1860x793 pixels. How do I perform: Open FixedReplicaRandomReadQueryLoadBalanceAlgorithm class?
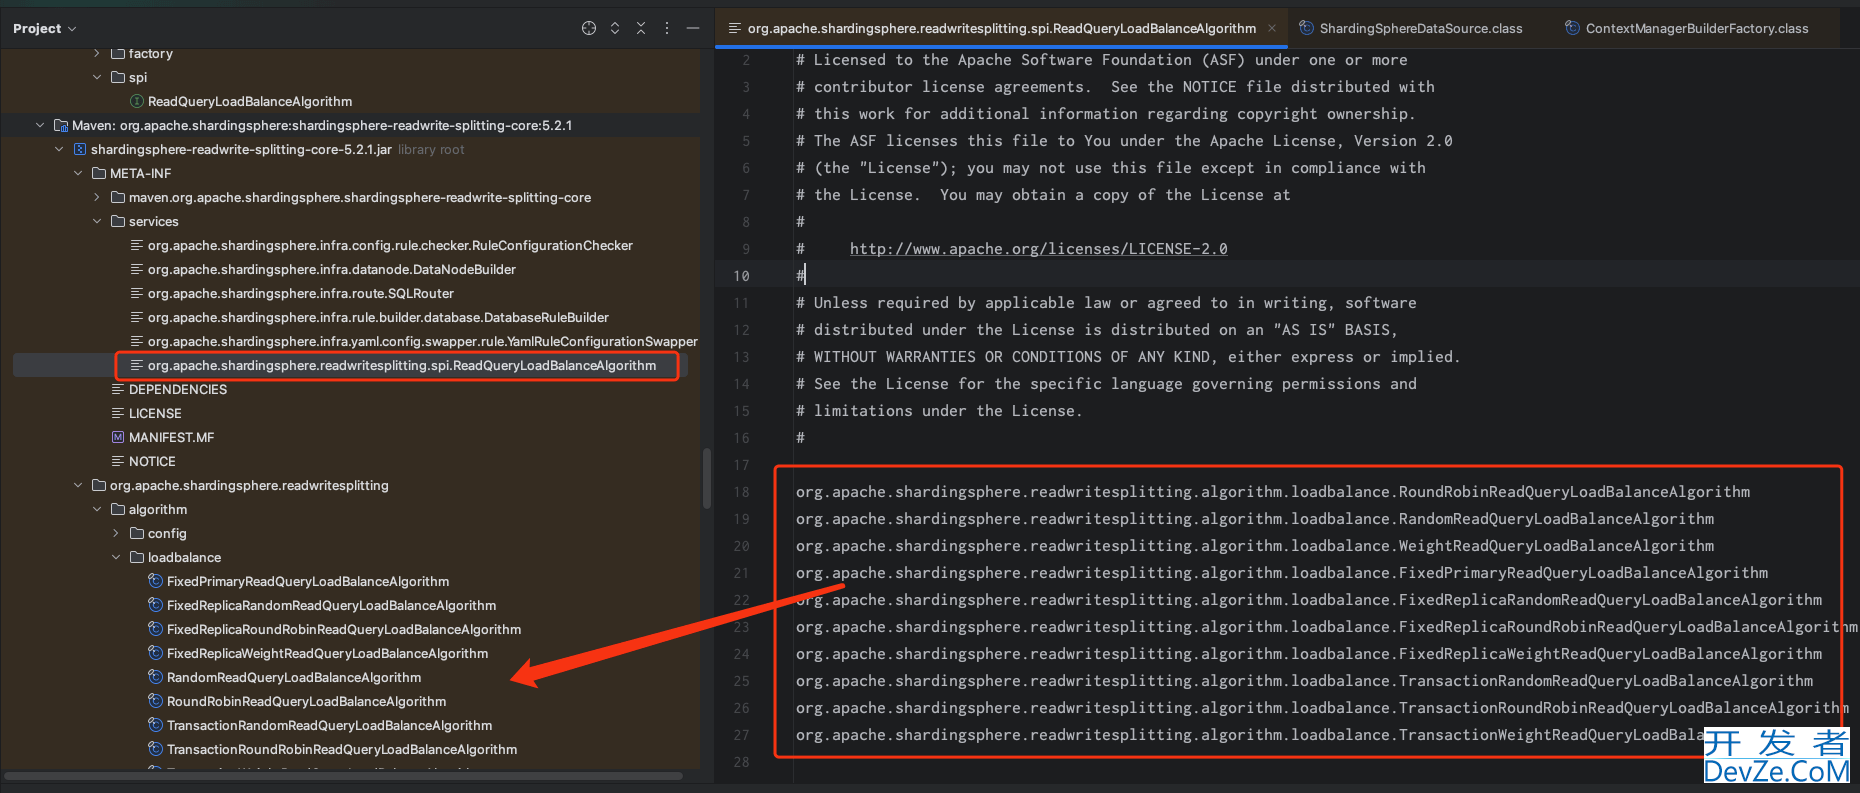[331, 605]
